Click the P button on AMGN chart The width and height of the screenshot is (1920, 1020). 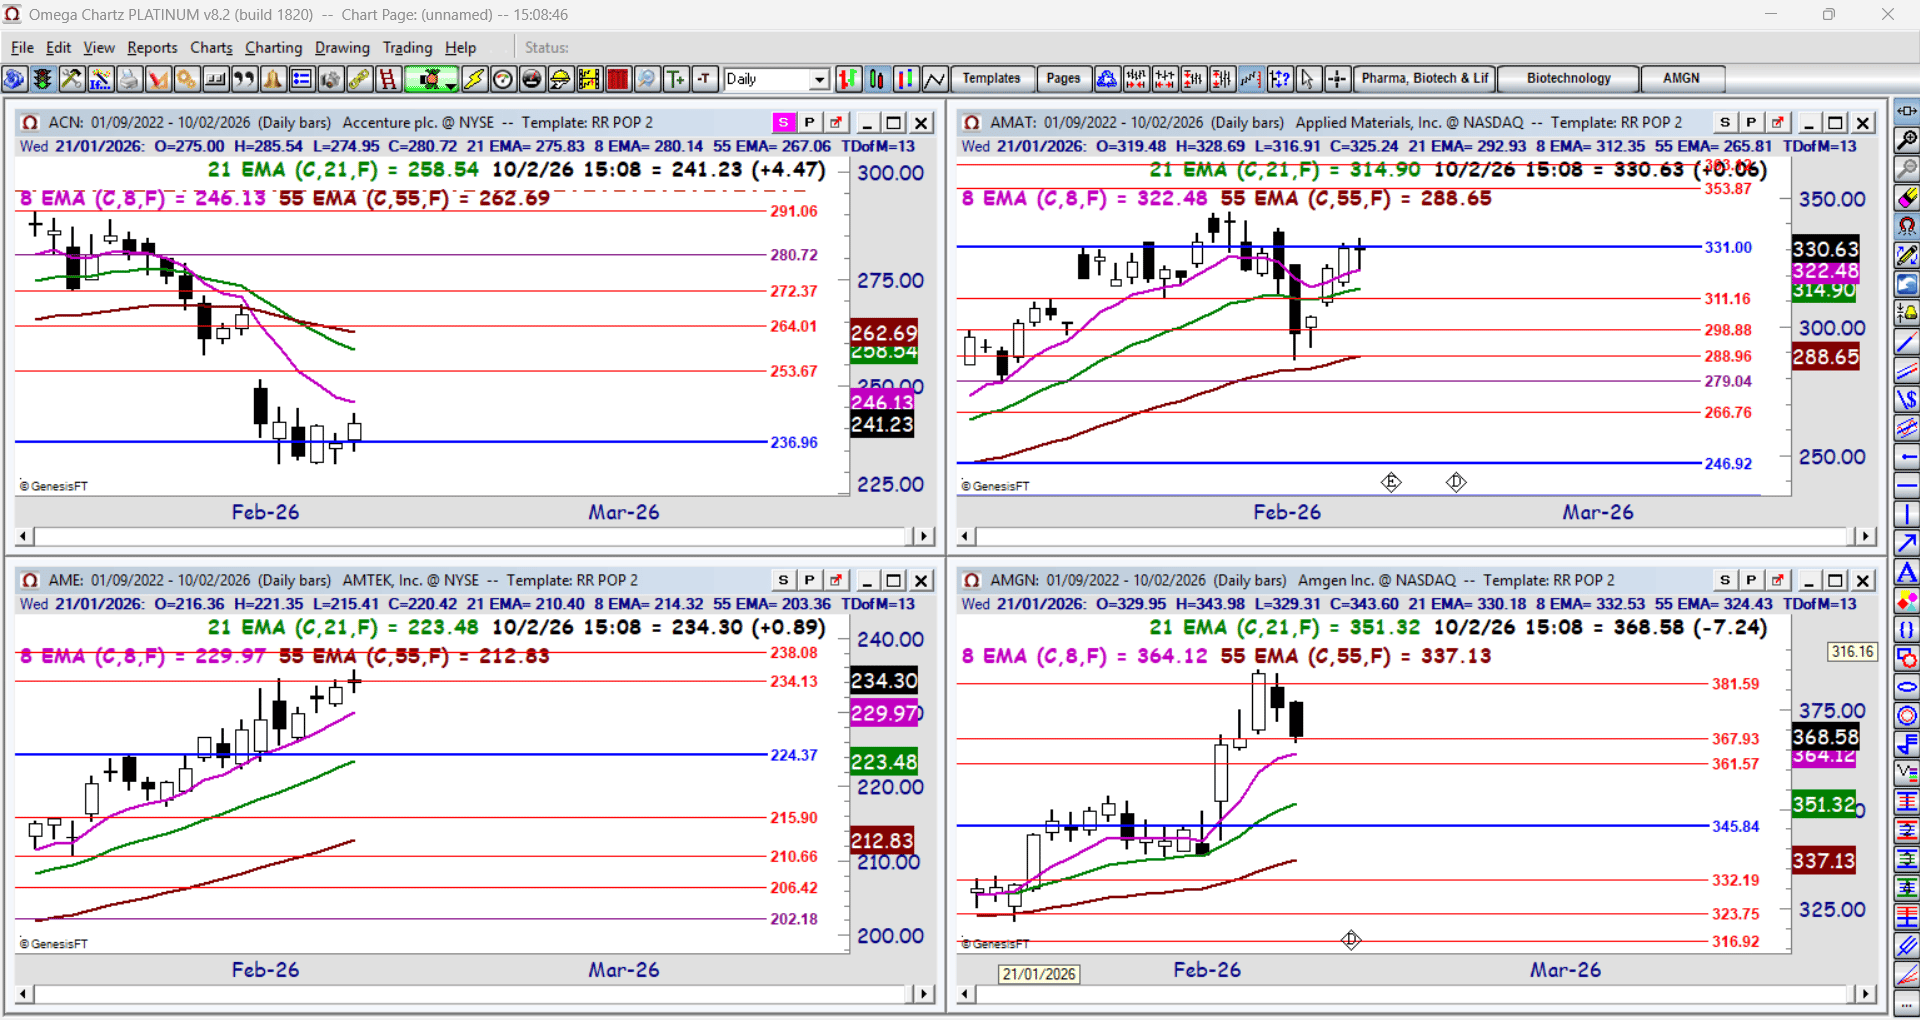pyautogui.click(x=1751, y=581)
